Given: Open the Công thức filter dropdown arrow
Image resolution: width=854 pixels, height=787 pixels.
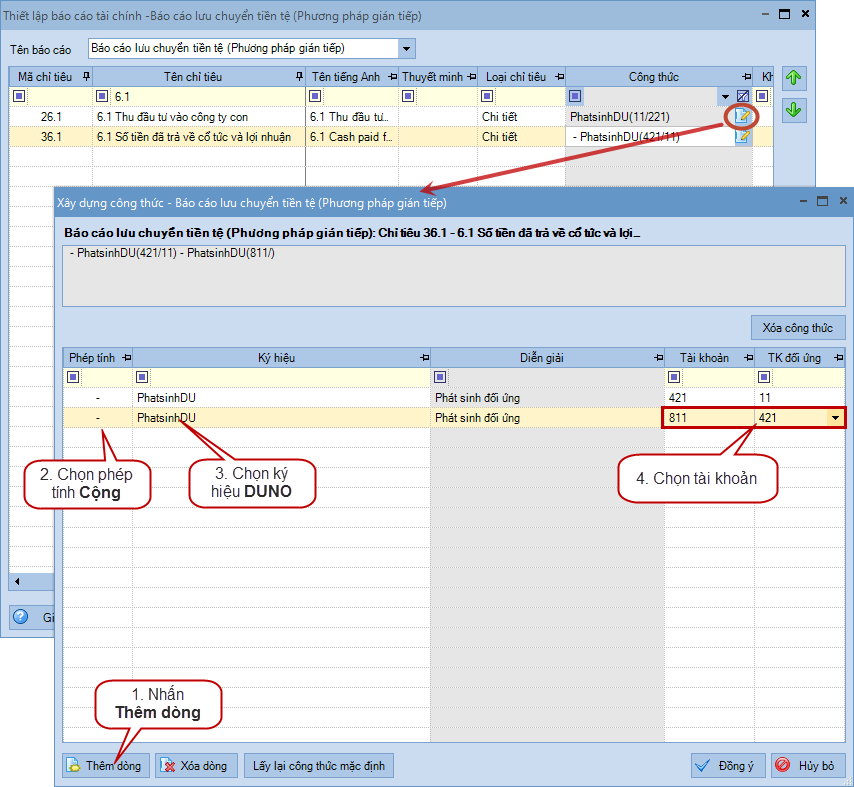Looking at the screenshot, I should tap(725, 97).
